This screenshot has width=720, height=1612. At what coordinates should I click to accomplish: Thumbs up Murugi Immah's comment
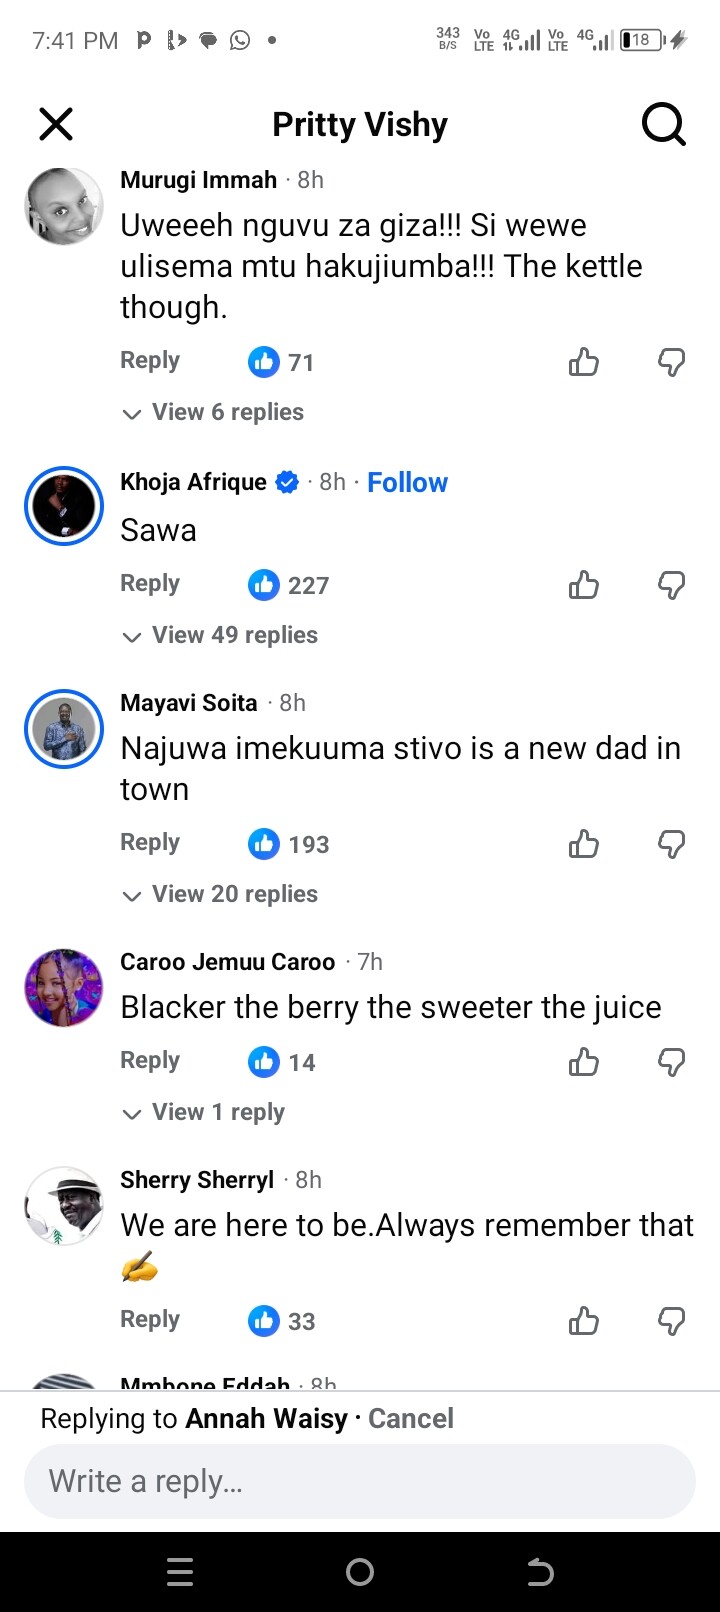tap(584, 361)
